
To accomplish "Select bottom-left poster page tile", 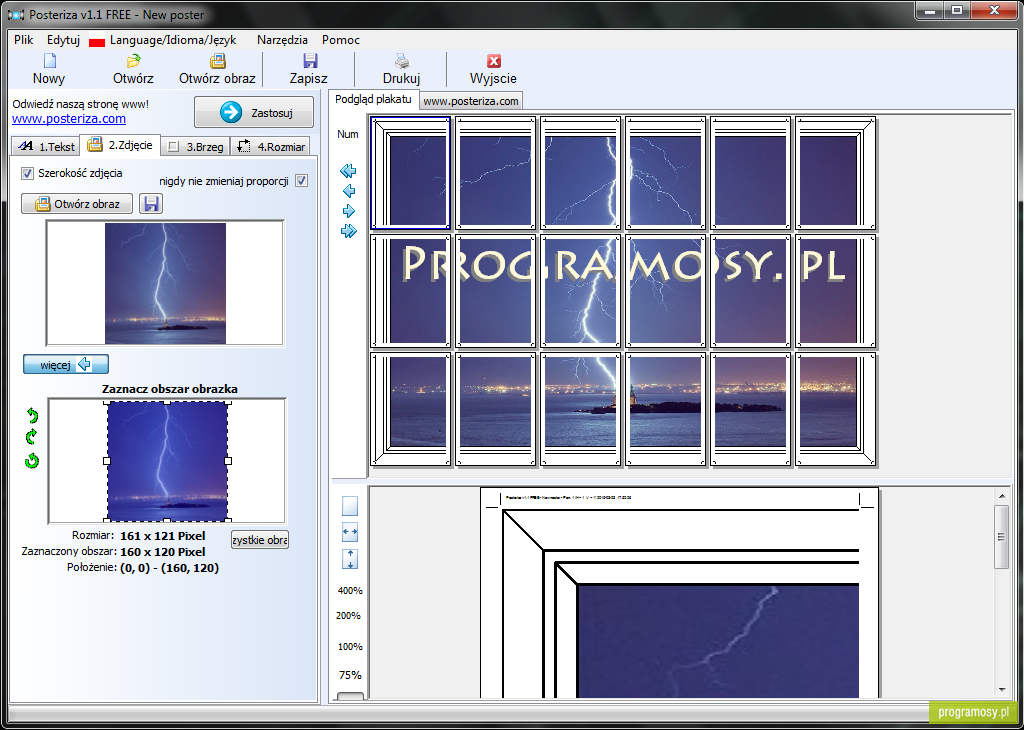I will [x=411, y=409].
